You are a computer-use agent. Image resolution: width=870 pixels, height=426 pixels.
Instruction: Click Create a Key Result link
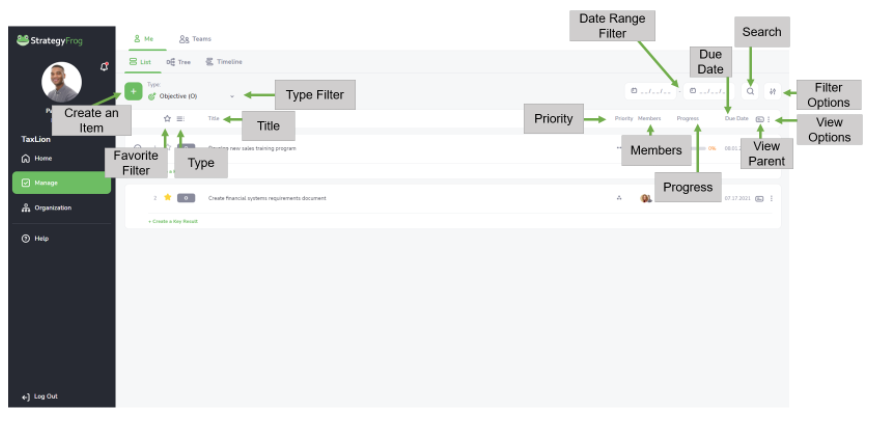pos(173,221)
